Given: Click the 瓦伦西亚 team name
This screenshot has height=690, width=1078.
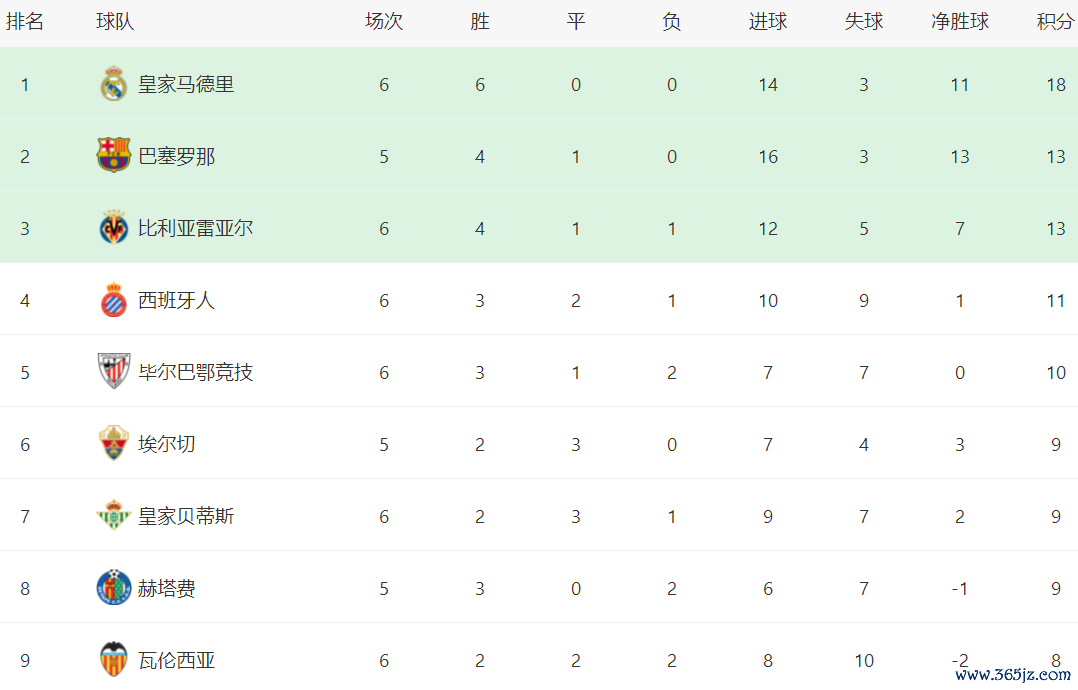Looking at the screenshot, I should [x=176, y=661].
